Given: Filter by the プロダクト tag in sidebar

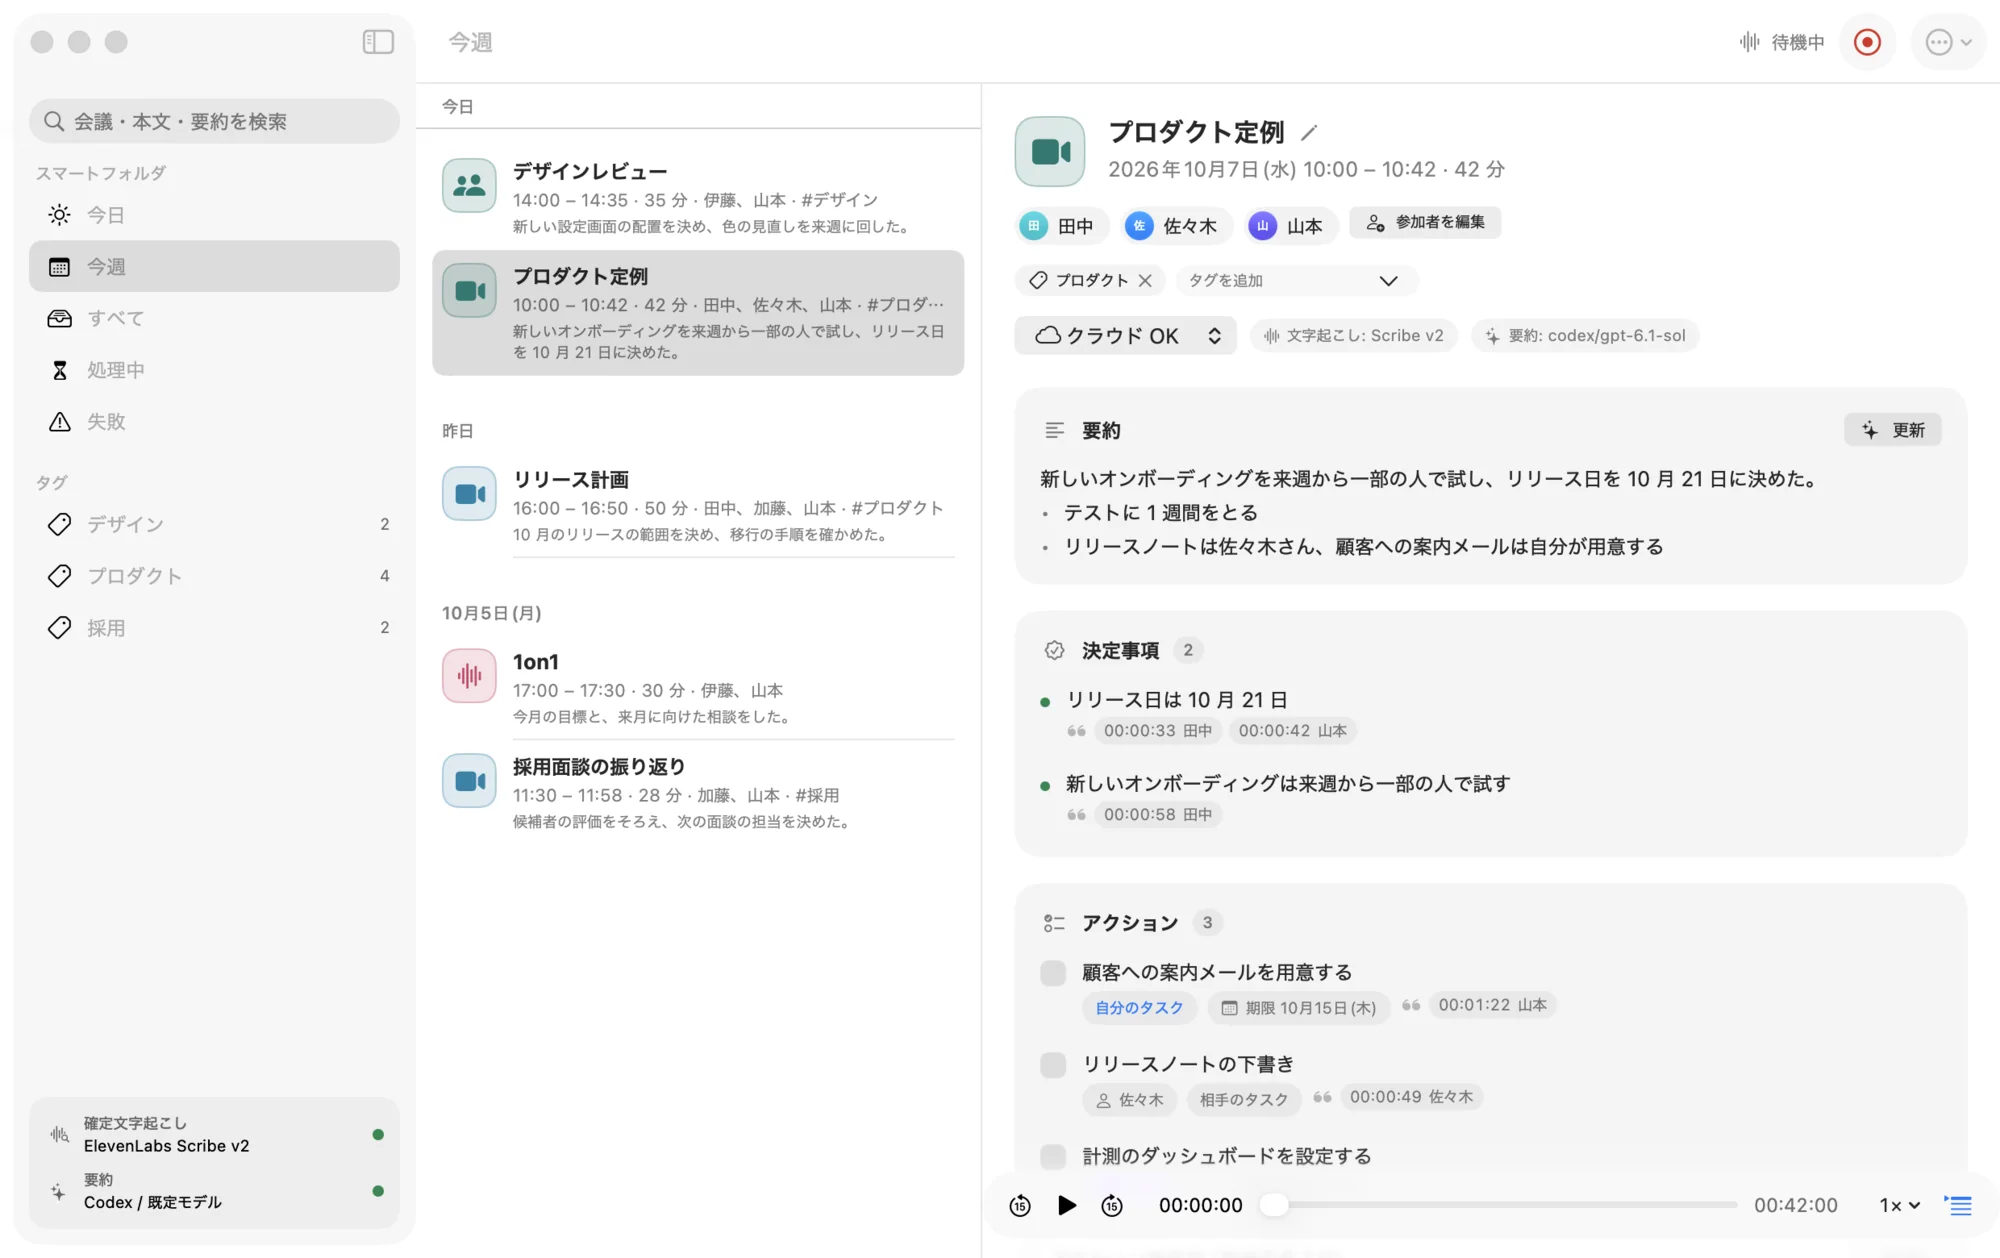Looking at the screenshot, I should coord(214,576).
